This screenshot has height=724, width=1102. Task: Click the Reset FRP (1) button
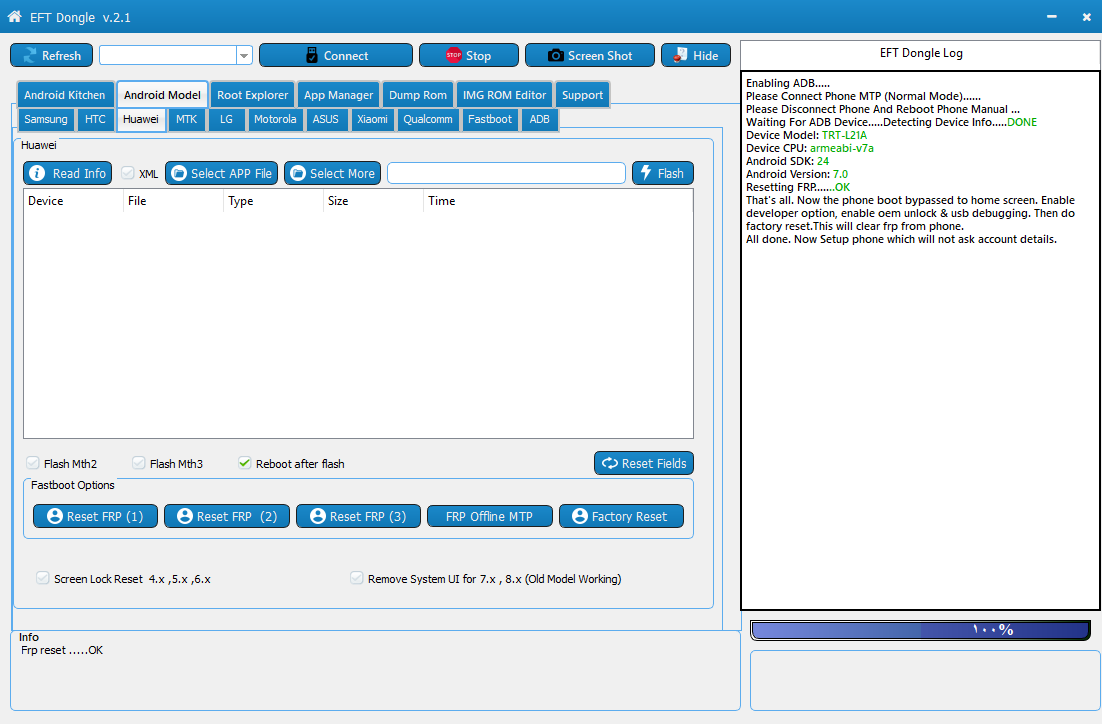click(x=96, y=516)
